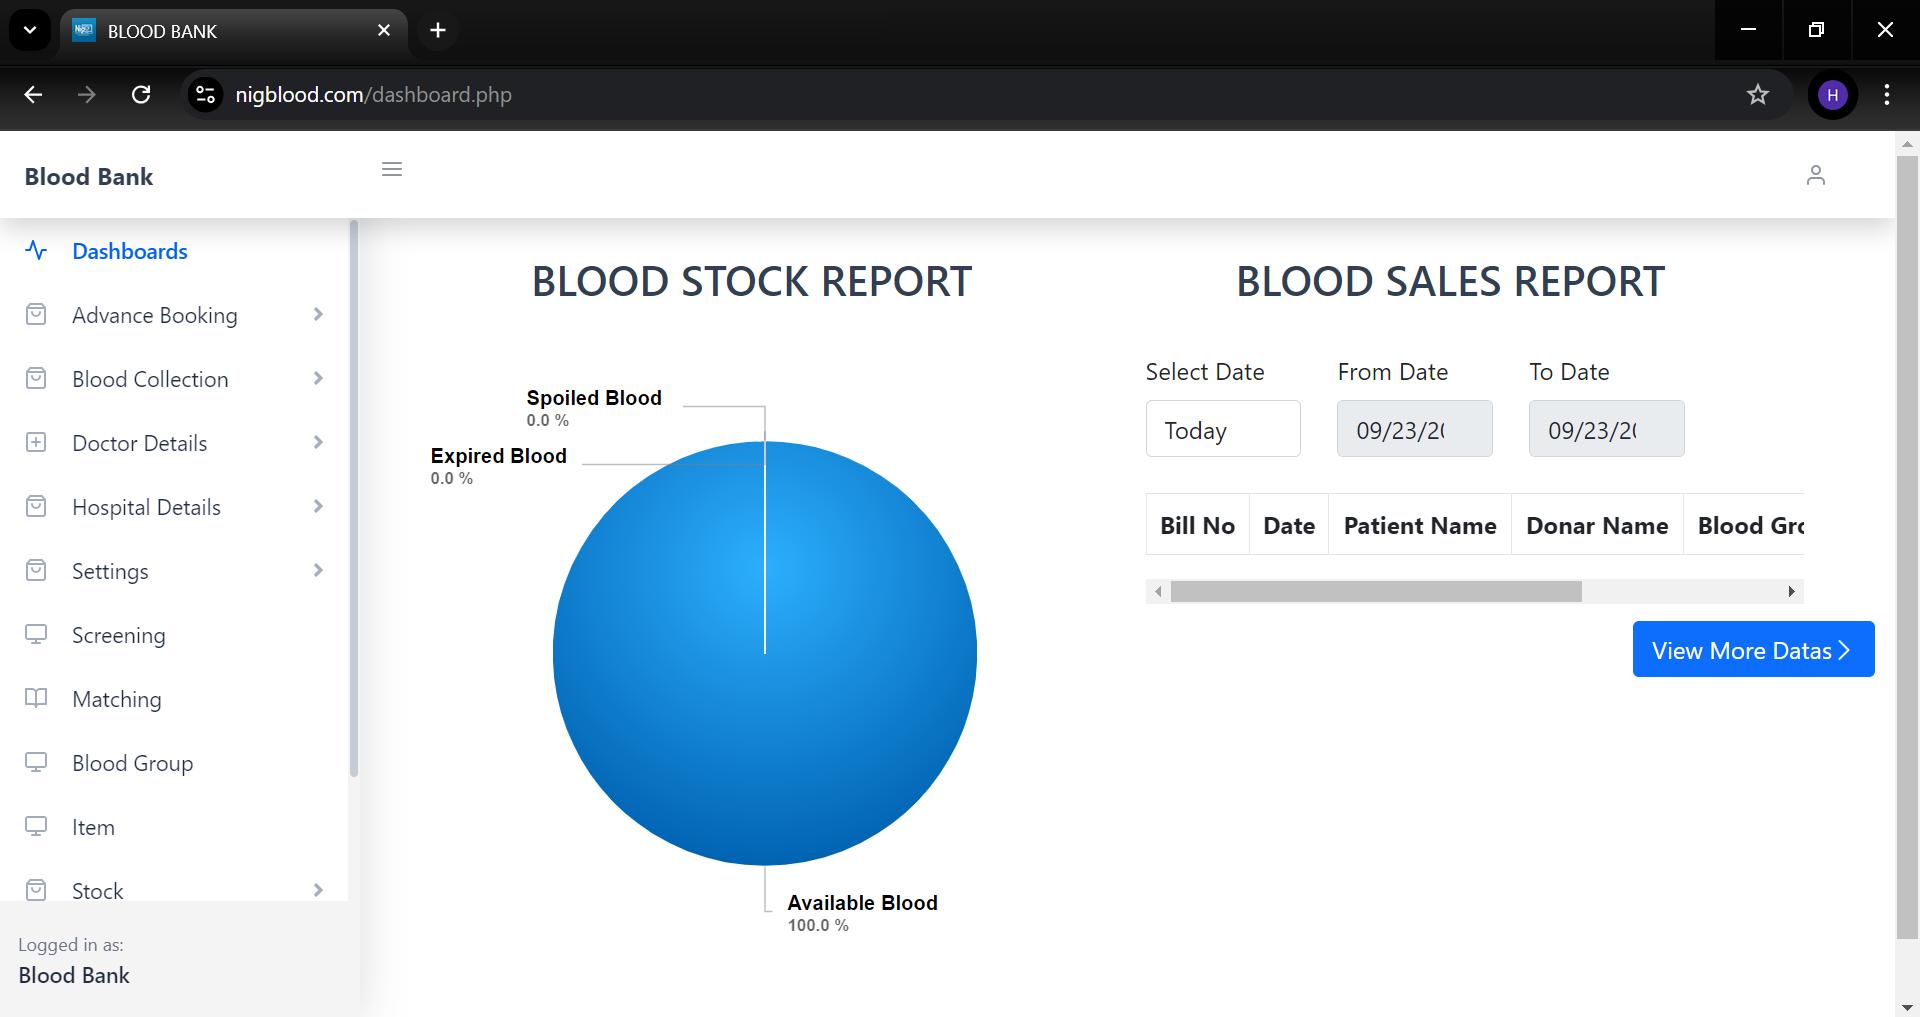
Task: Click the page vertical scrollbar thumb
Action: coord(1907,546)
